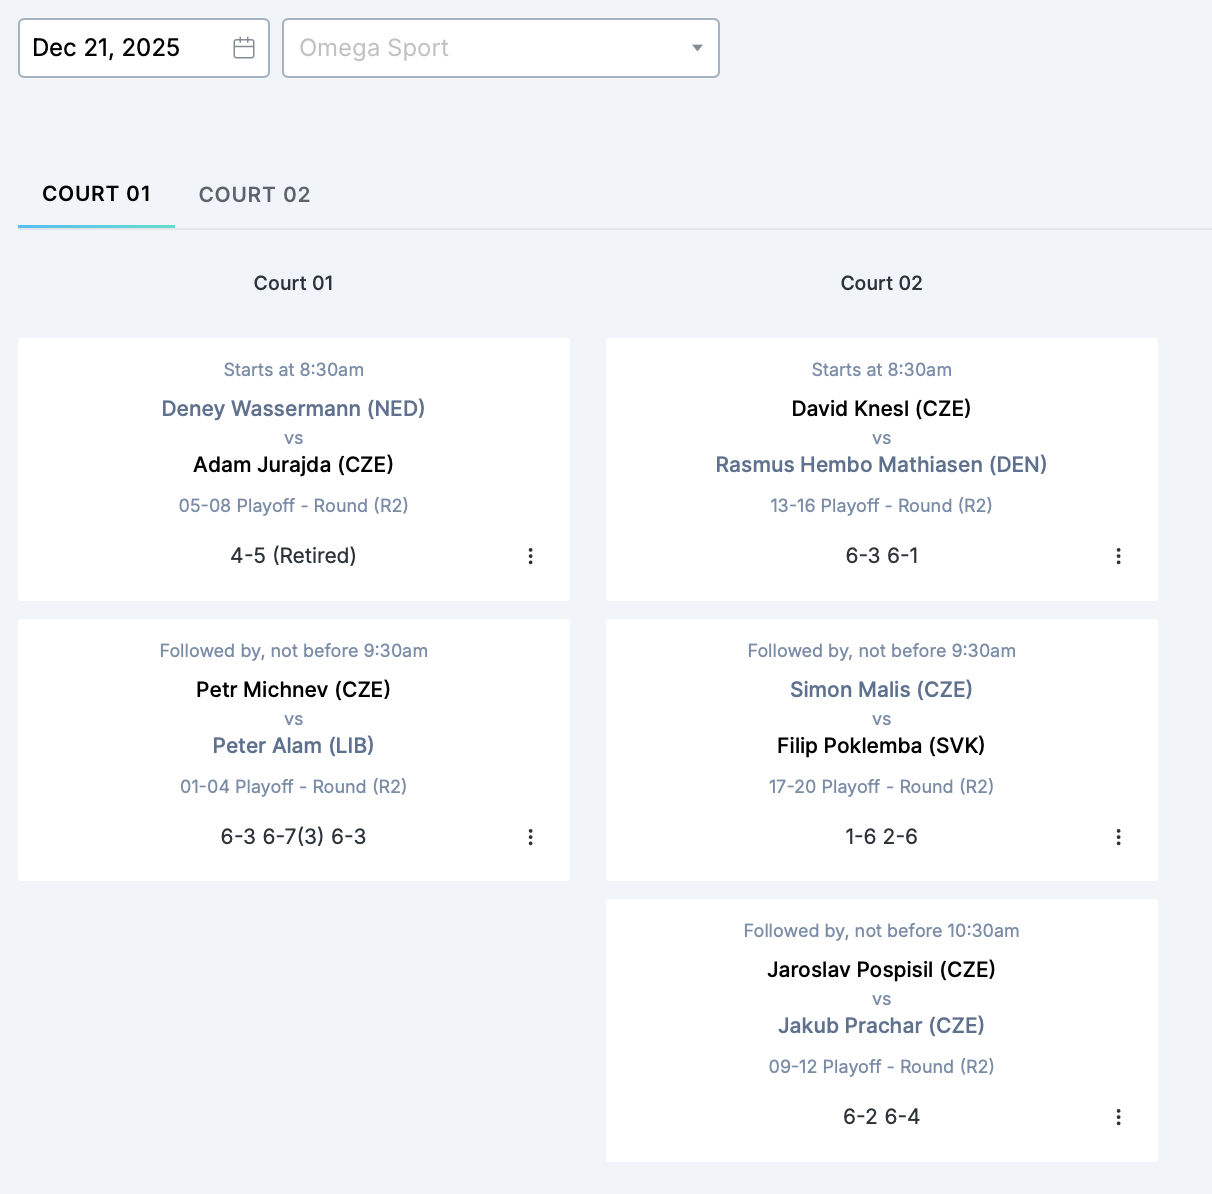Open Simon Malis (CZE) player profile

click(881, 689)
